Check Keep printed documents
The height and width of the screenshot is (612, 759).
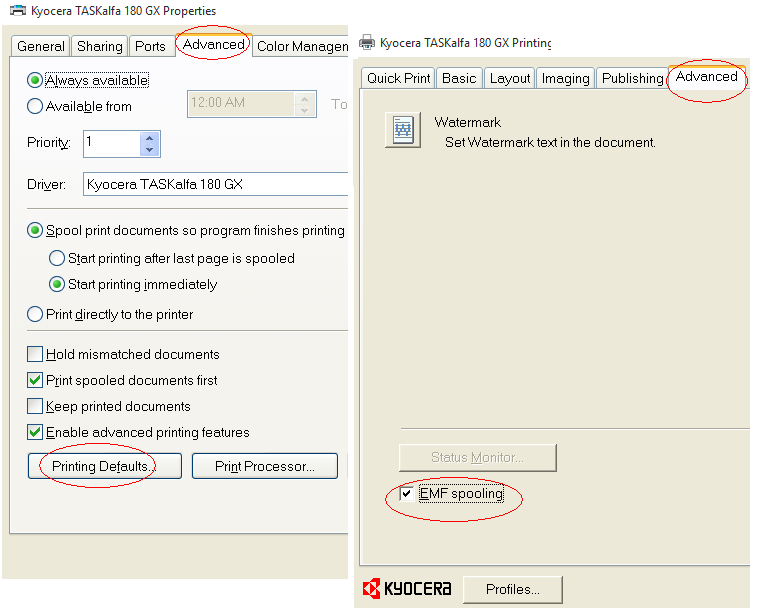(35, 406)
